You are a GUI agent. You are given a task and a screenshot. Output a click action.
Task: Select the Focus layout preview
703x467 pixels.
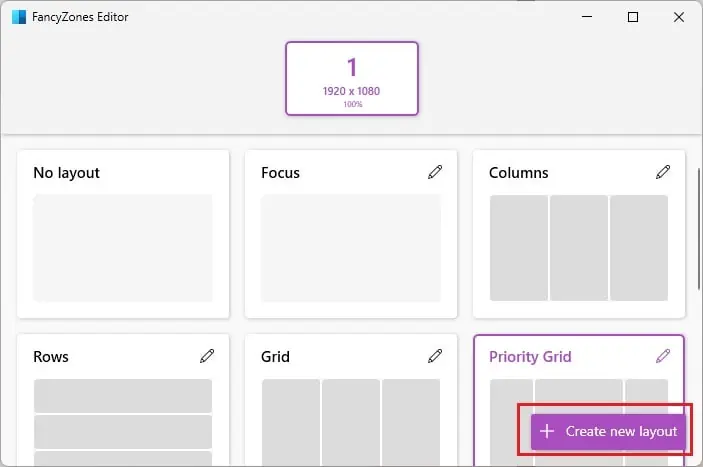[x=351, y=248]
